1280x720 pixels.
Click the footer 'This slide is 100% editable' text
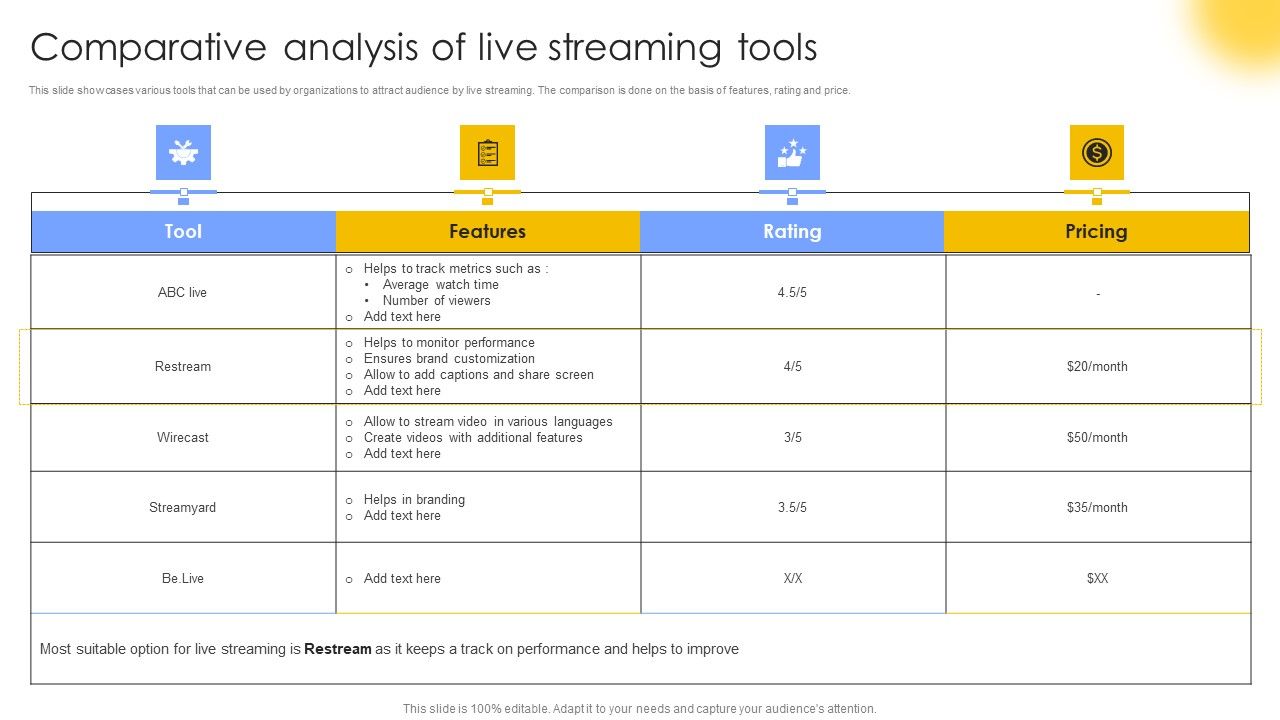click(x=640, y=708)
